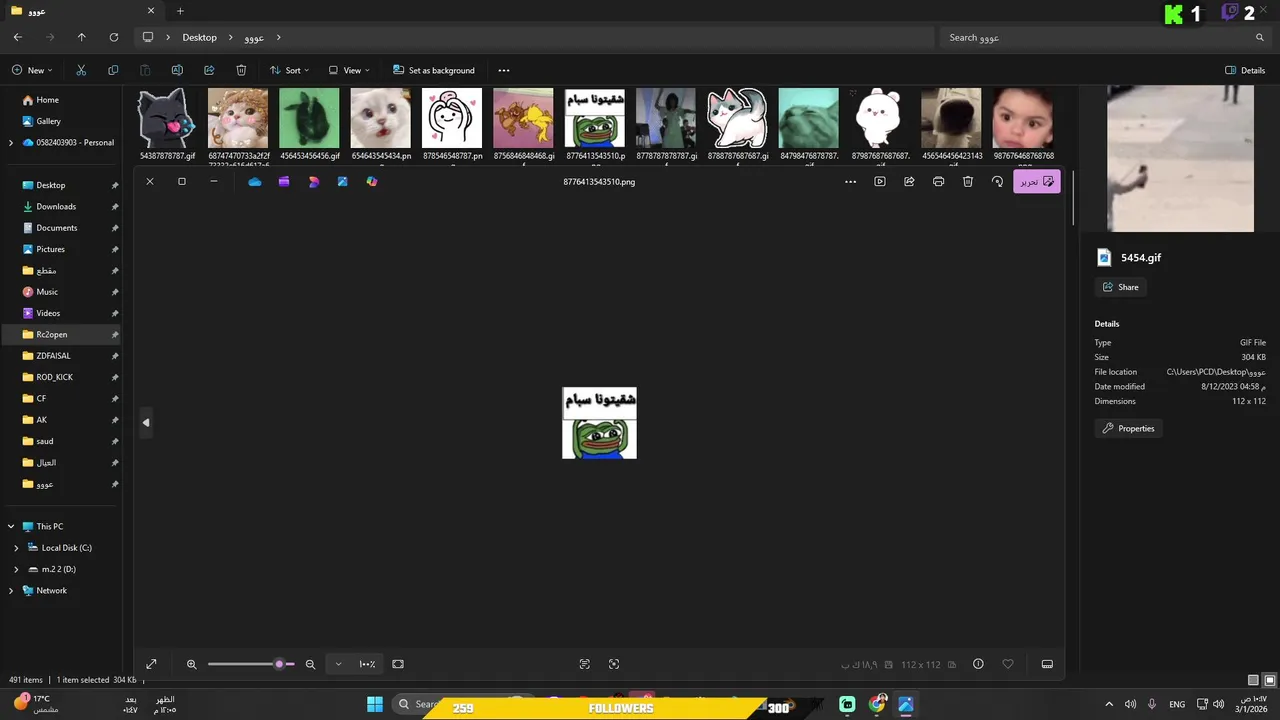Image resolution: width=1280 pixels, height=720 pixels.
Task: Switch to large thumbnails view layout icon
Action: coord(1270,680)
